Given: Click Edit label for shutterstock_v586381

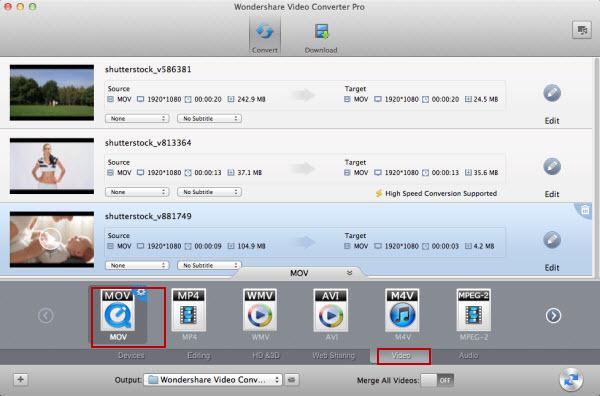Looking at the screenshot, I should (552, 121).
